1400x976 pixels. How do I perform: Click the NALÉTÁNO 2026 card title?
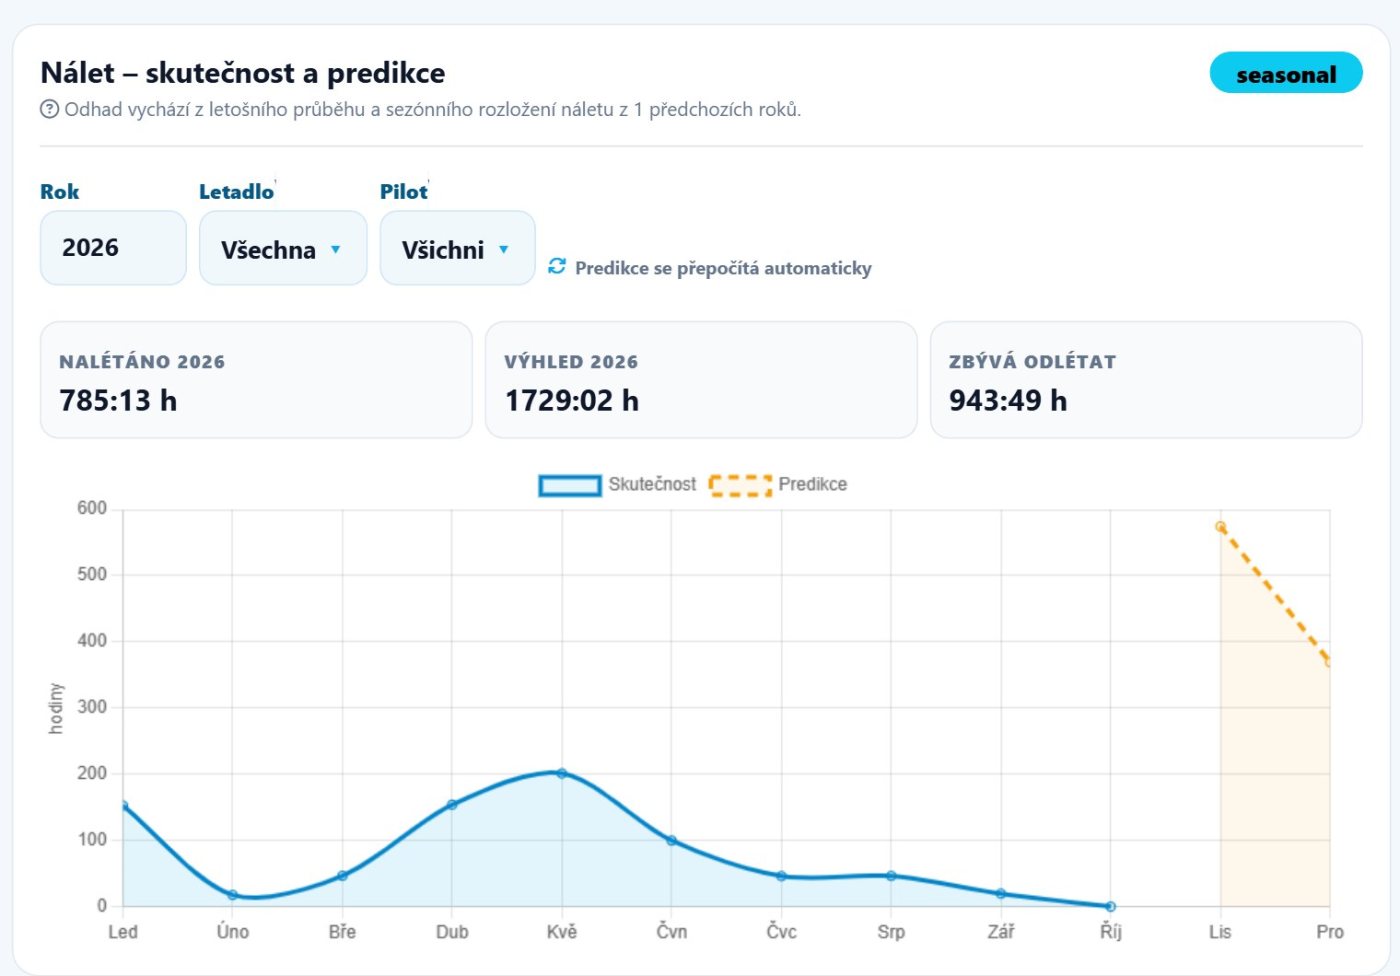[x=142, y=362]
